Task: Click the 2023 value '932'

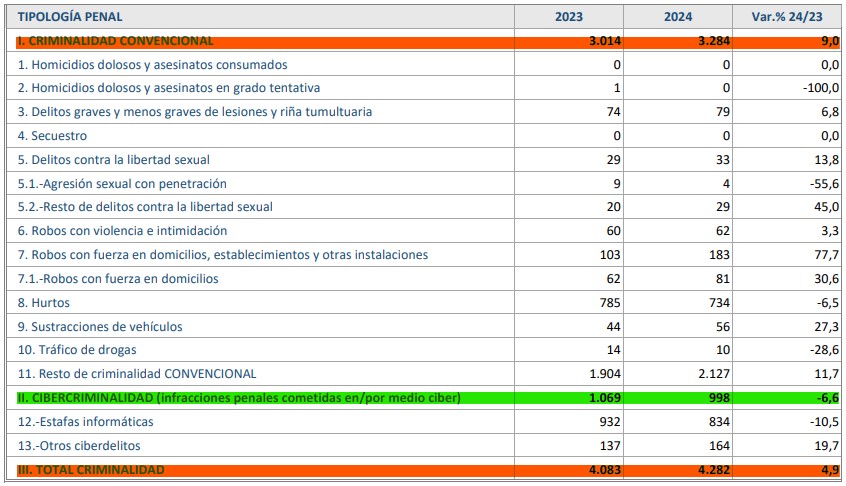Action: click(610, 422)
